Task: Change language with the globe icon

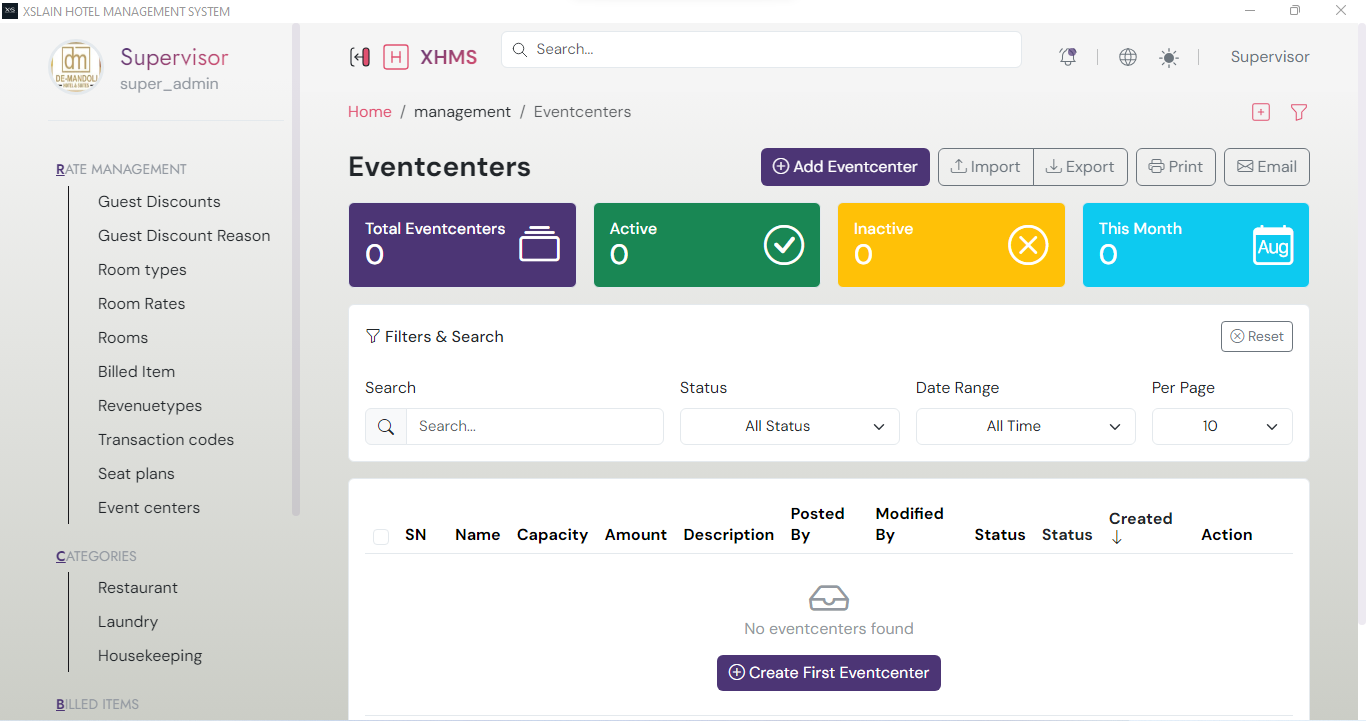Action: [x=1127, y=57]
